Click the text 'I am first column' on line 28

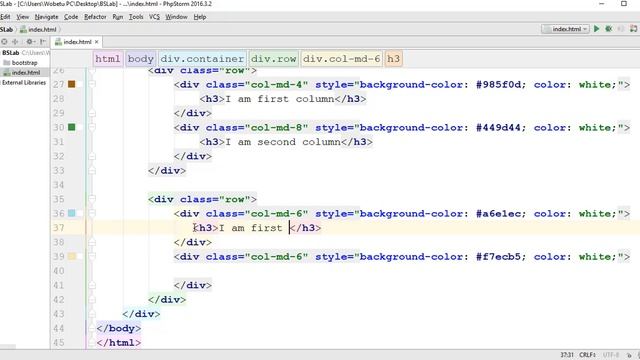point(280,99)
